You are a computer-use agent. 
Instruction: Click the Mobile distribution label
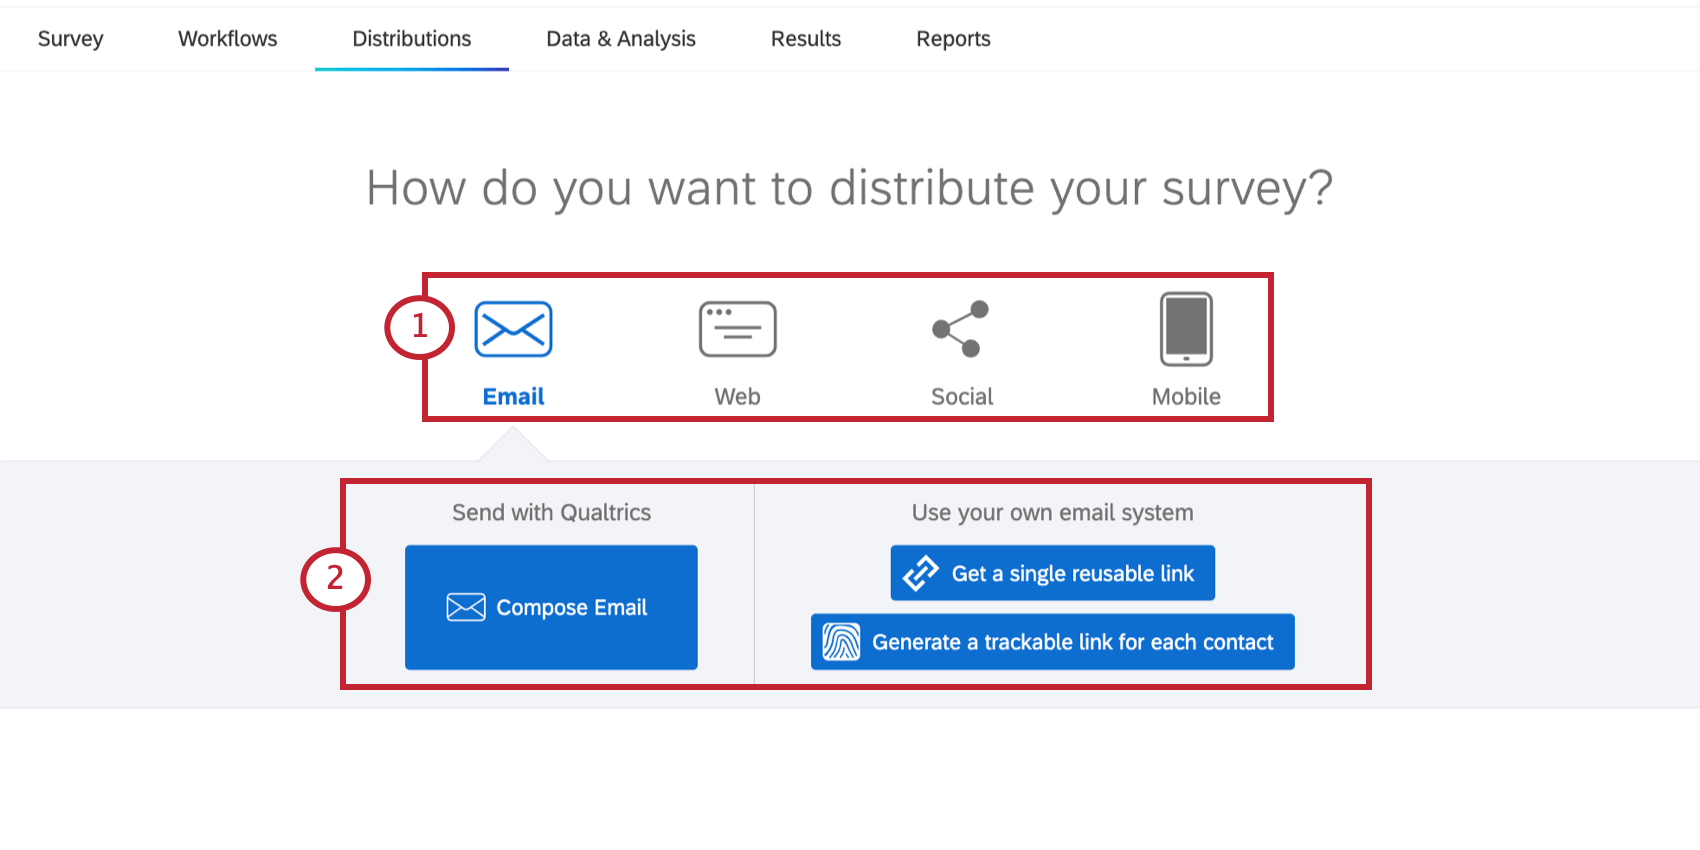tap(1186, 397)
